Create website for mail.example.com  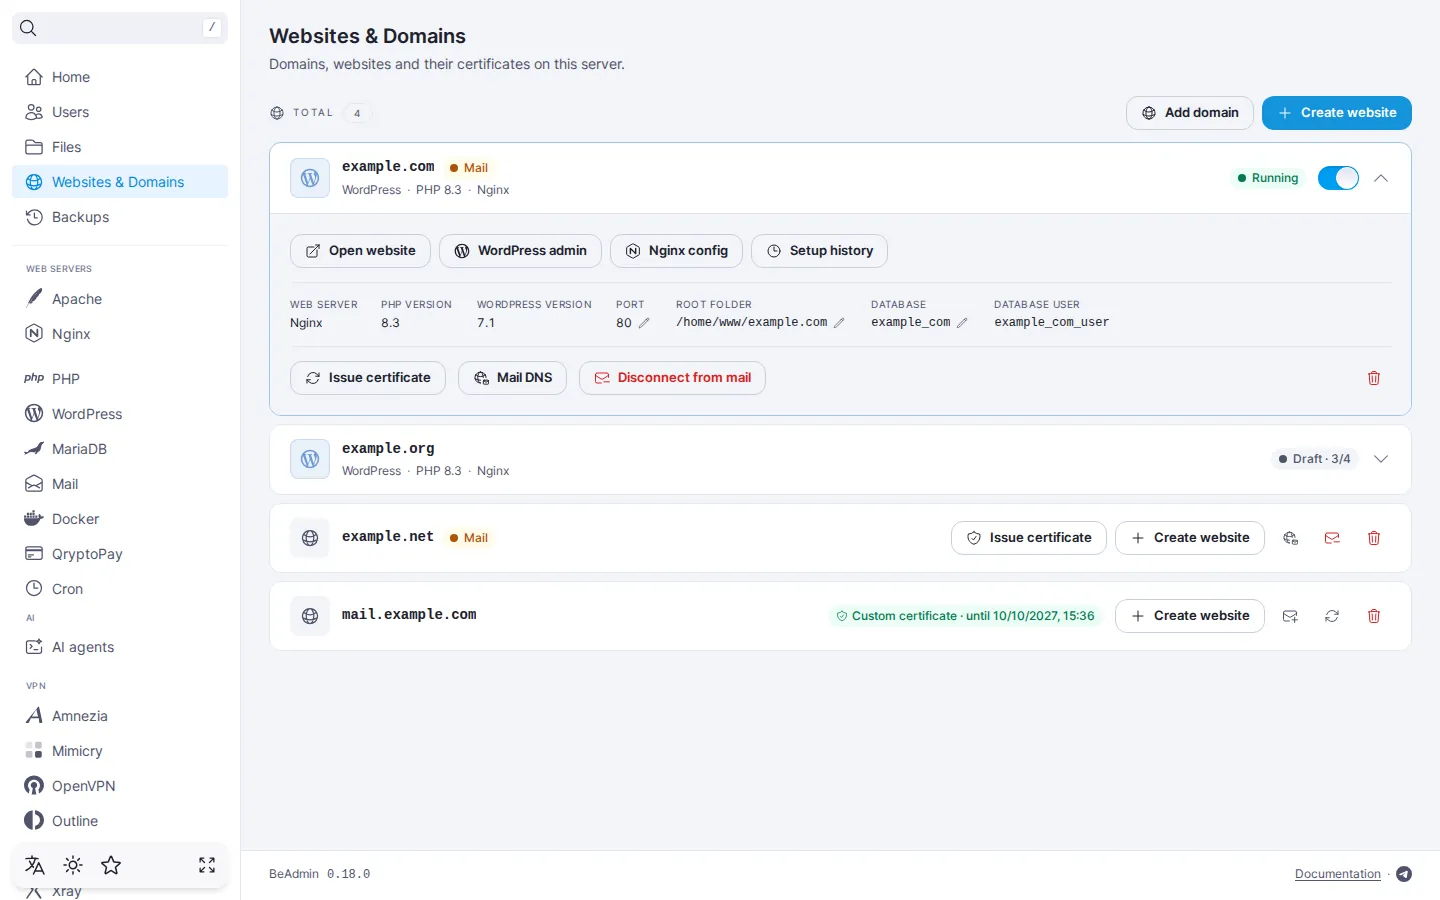point(1190,616)
